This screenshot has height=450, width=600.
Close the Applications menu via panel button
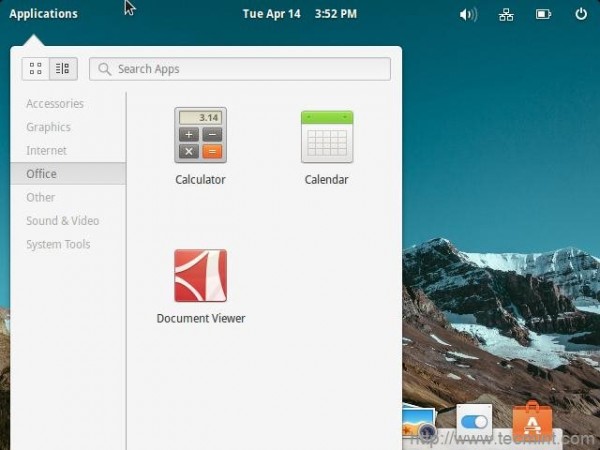(x=43, y=14)
